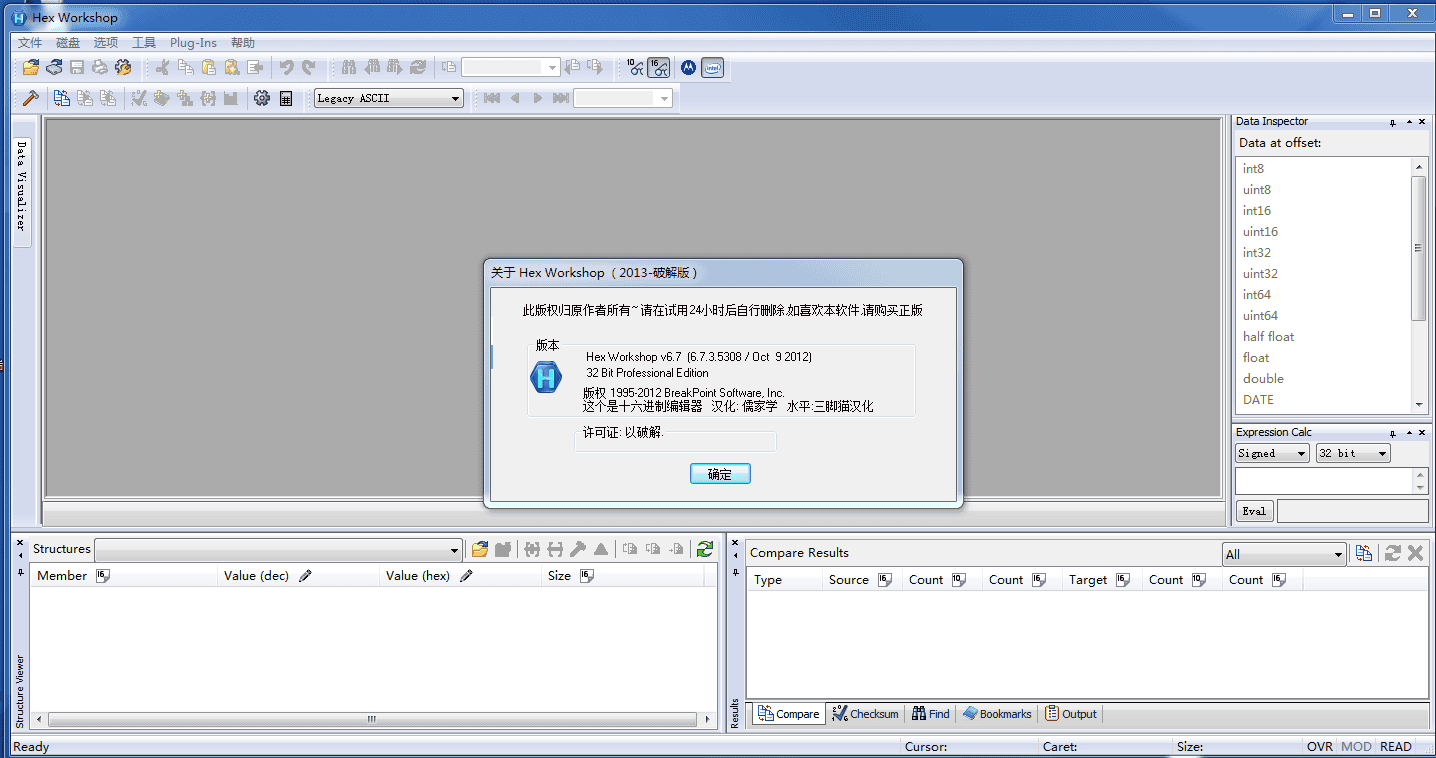Screen dimensions: 1436x758
Task: Open the bookmark navigation dropdown
Action: [623, 98]
